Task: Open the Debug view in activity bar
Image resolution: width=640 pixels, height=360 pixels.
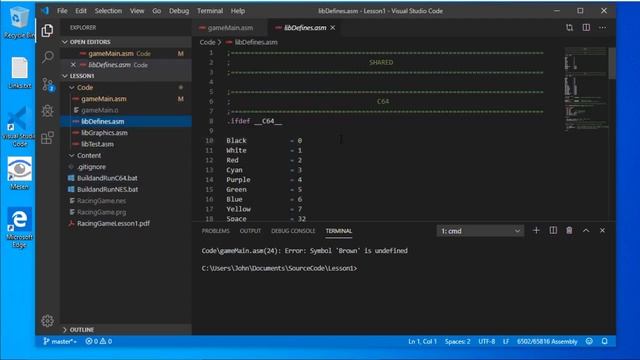Action: point(47,111)
